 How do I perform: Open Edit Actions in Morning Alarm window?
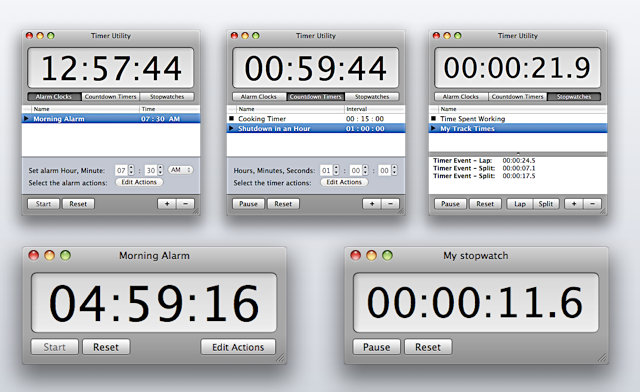(x=238, y=347)
